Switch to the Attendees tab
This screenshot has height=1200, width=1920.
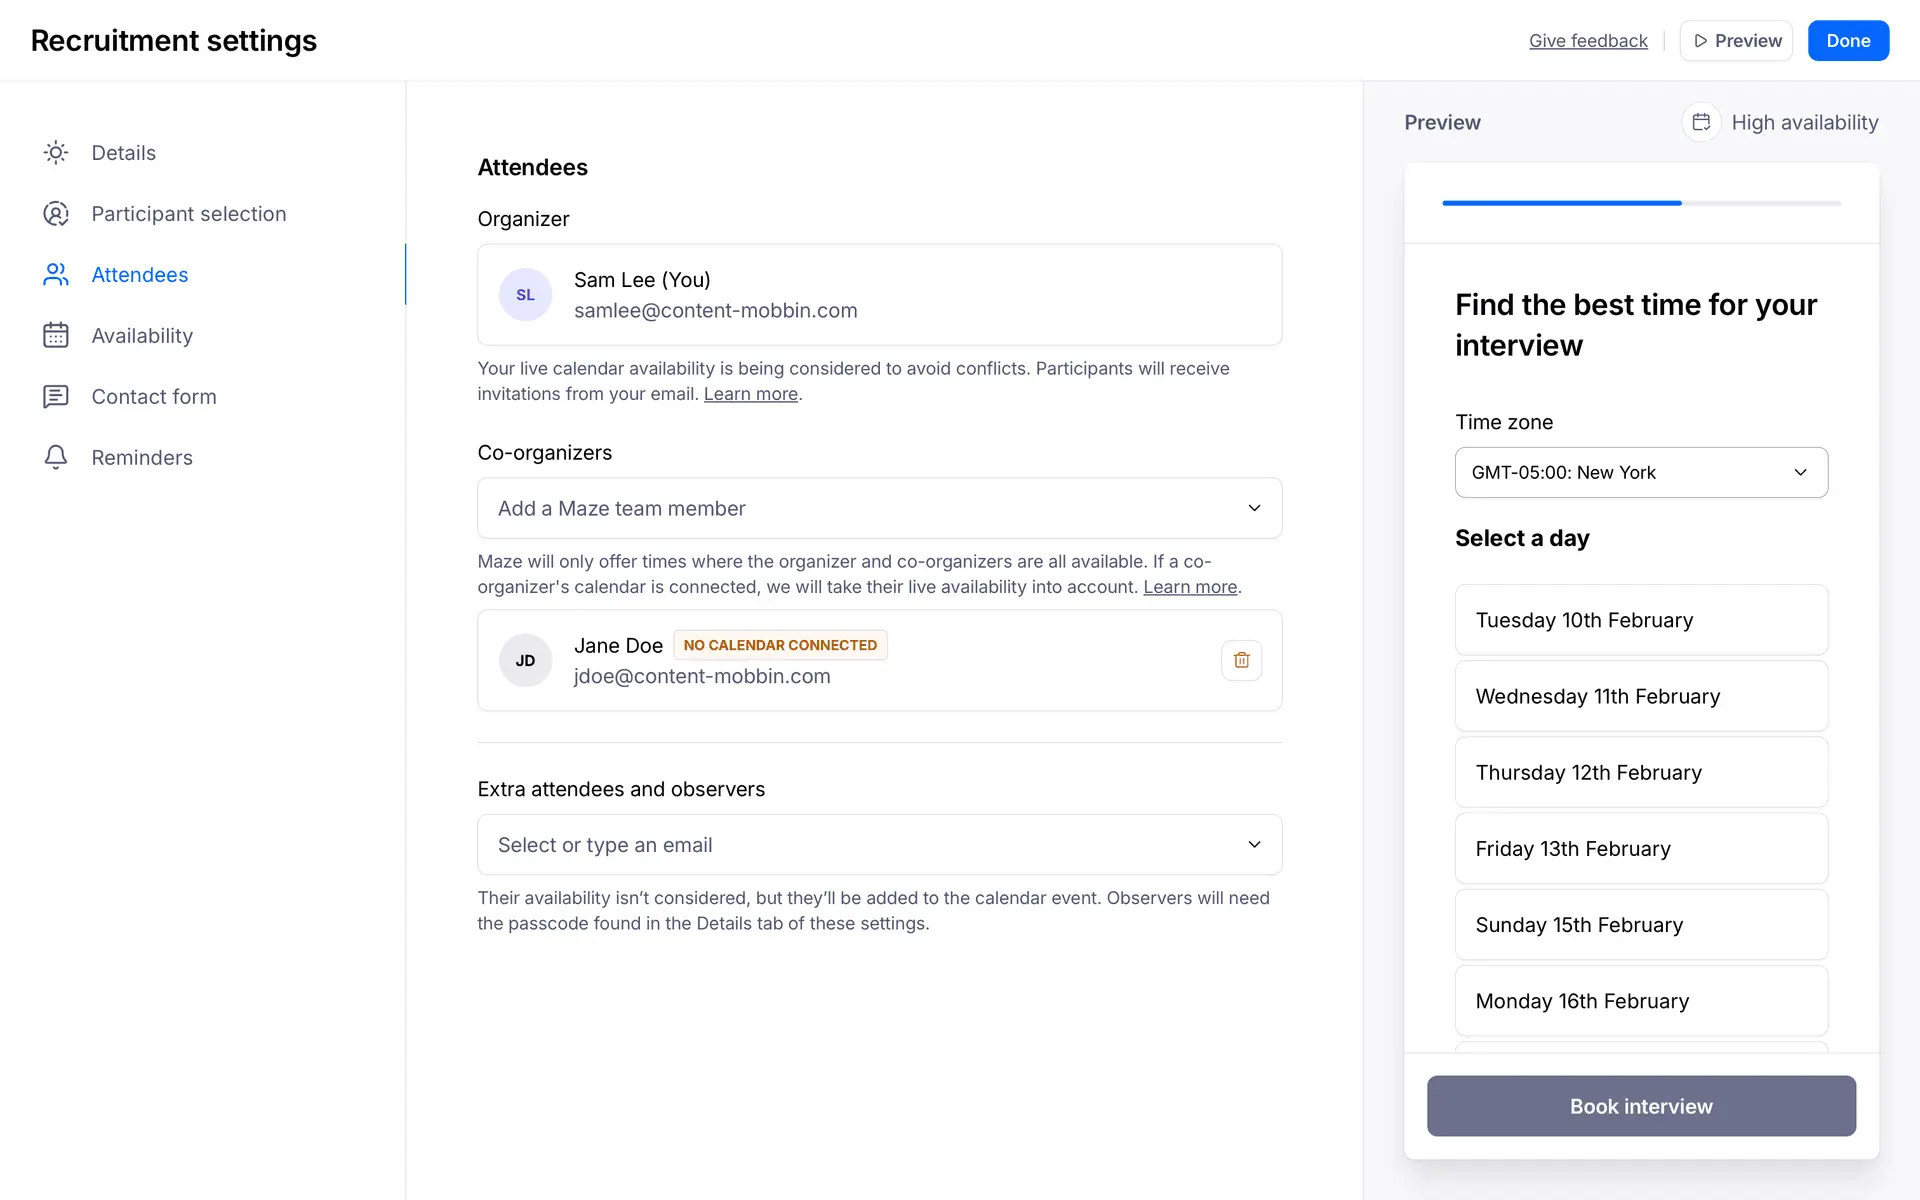(x=140, y=275)
